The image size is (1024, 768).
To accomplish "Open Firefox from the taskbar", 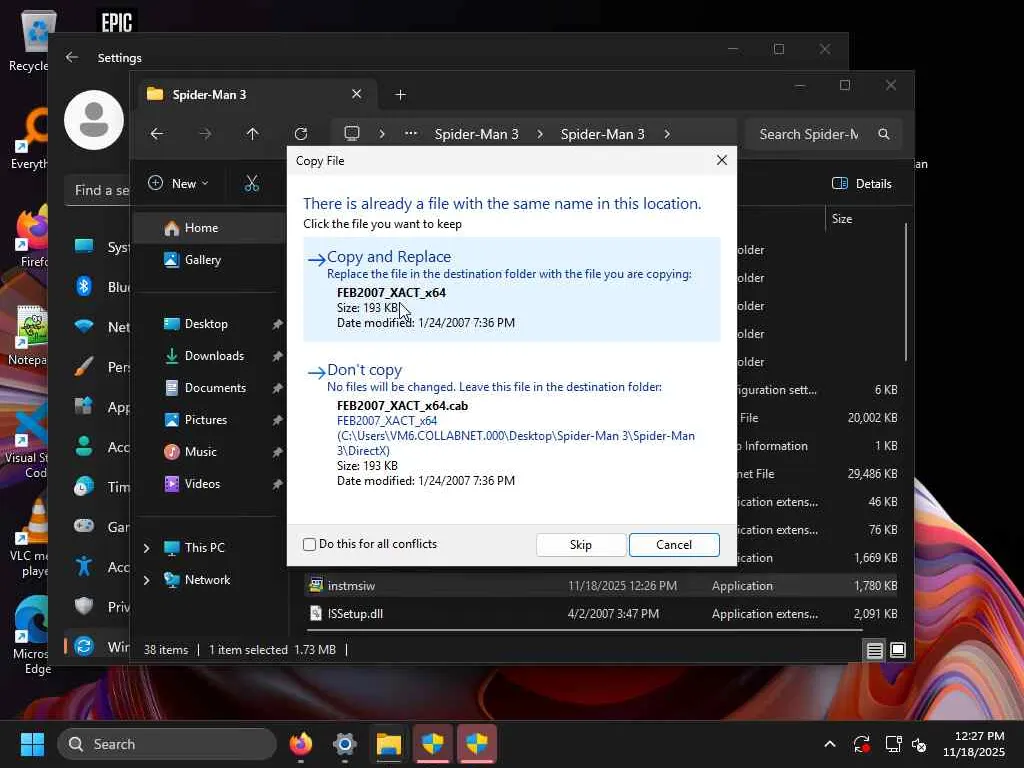I will tap(301, 744).
